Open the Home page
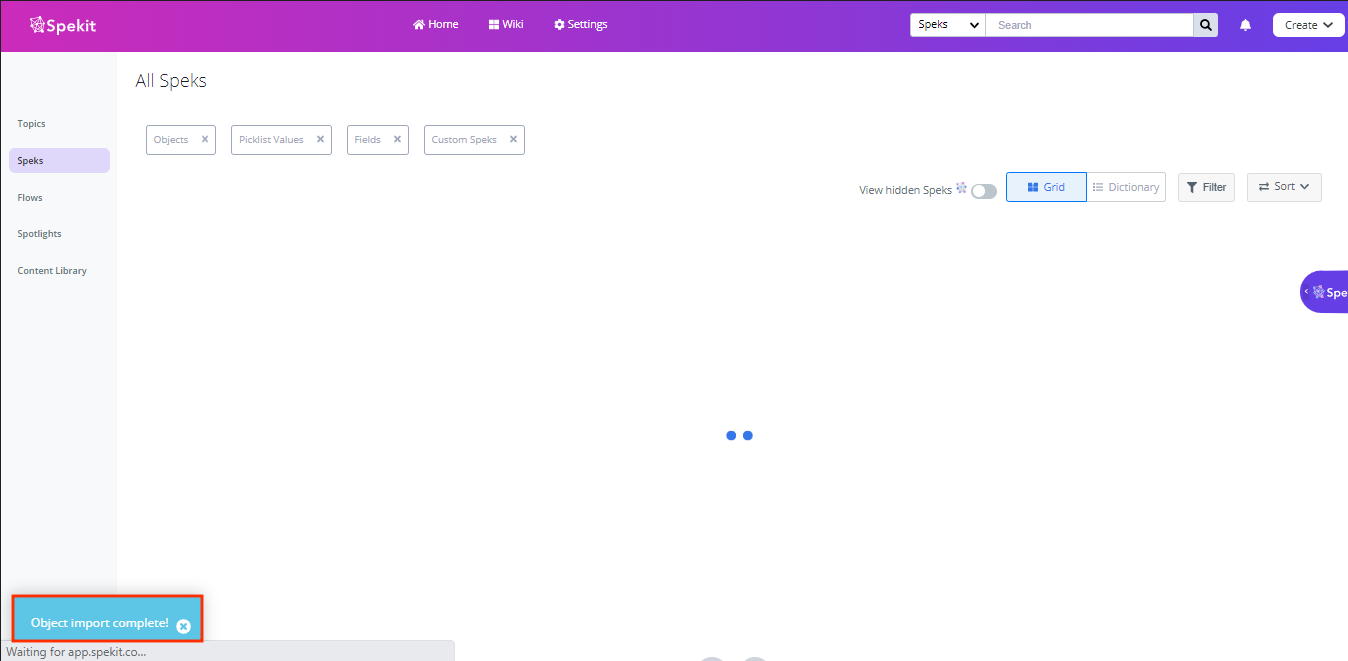The image size is (1348, 661). [436, 24]
